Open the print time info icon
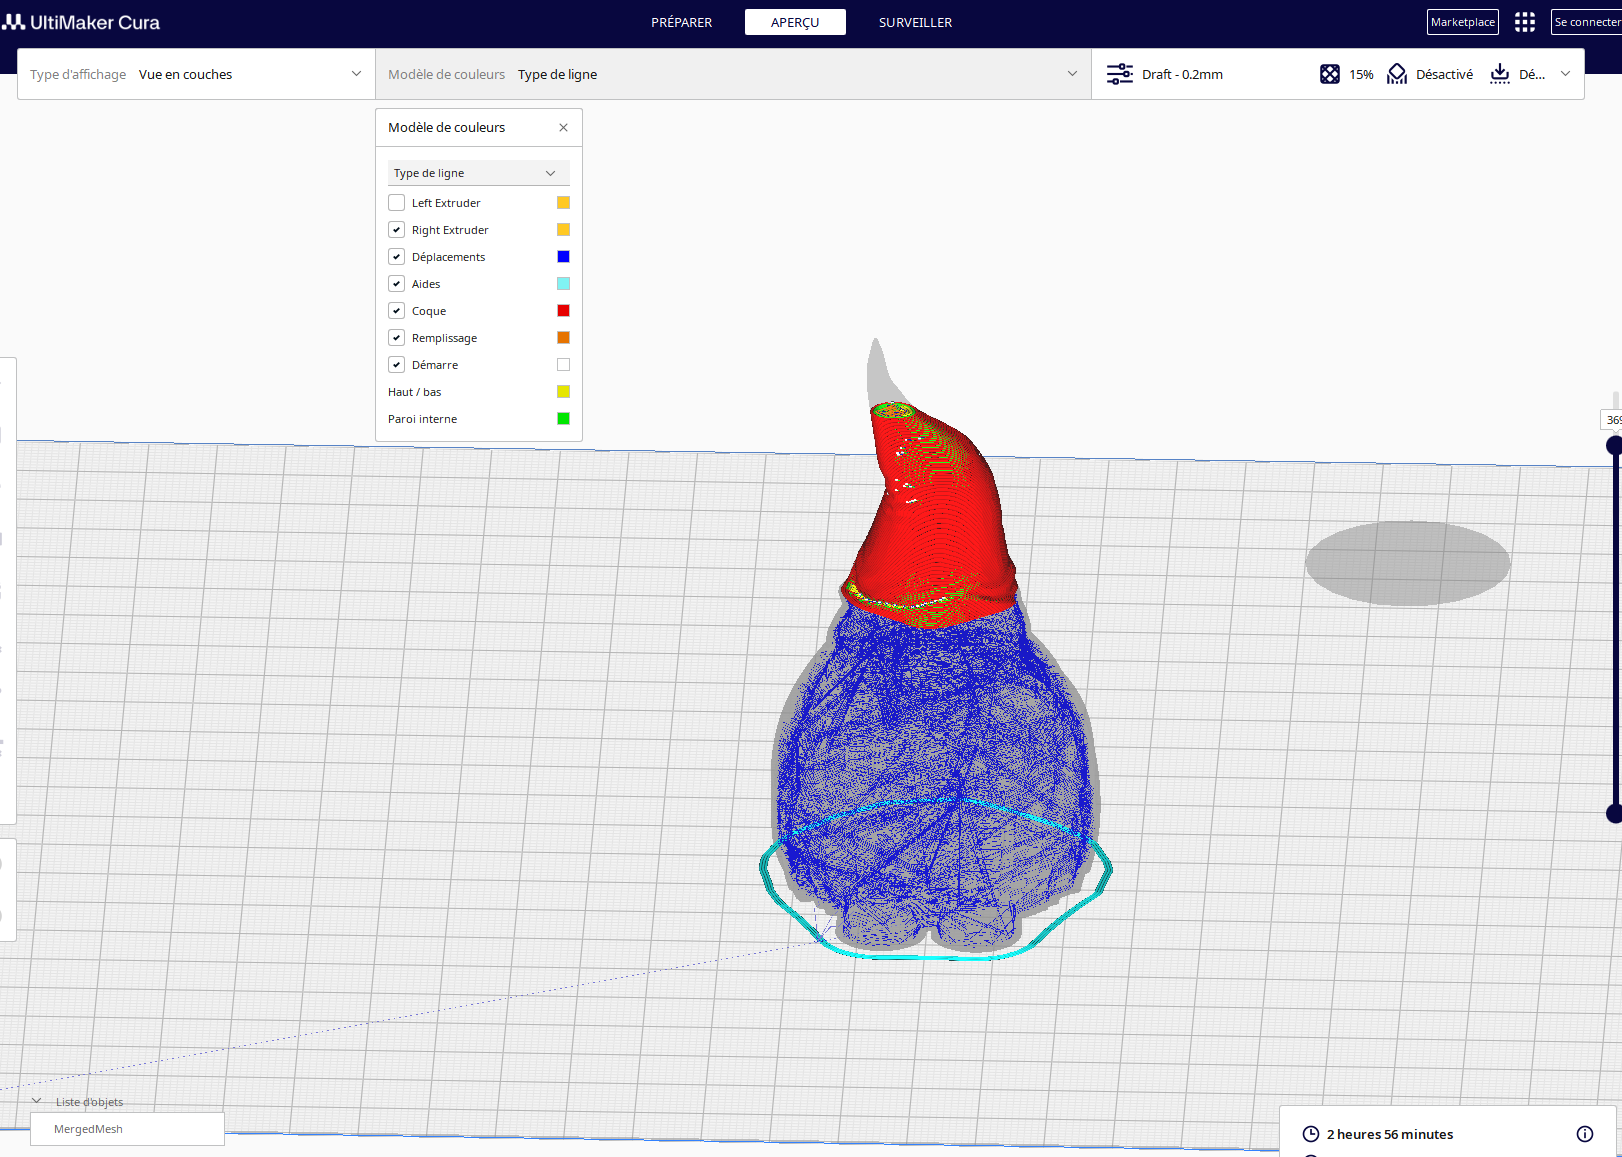Screen dimensions: 1622x1157 coord(1585,1134)
